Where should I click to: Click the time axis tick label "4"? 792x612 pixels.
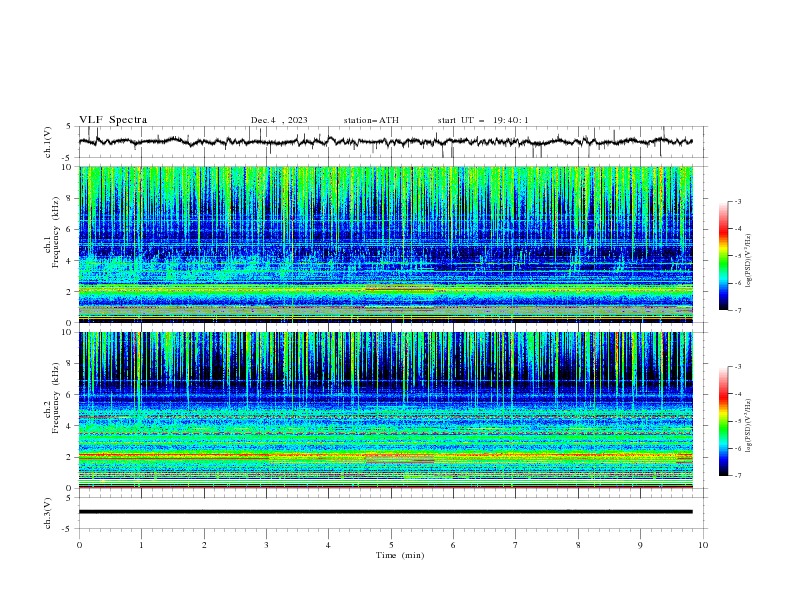coord(328,545)
